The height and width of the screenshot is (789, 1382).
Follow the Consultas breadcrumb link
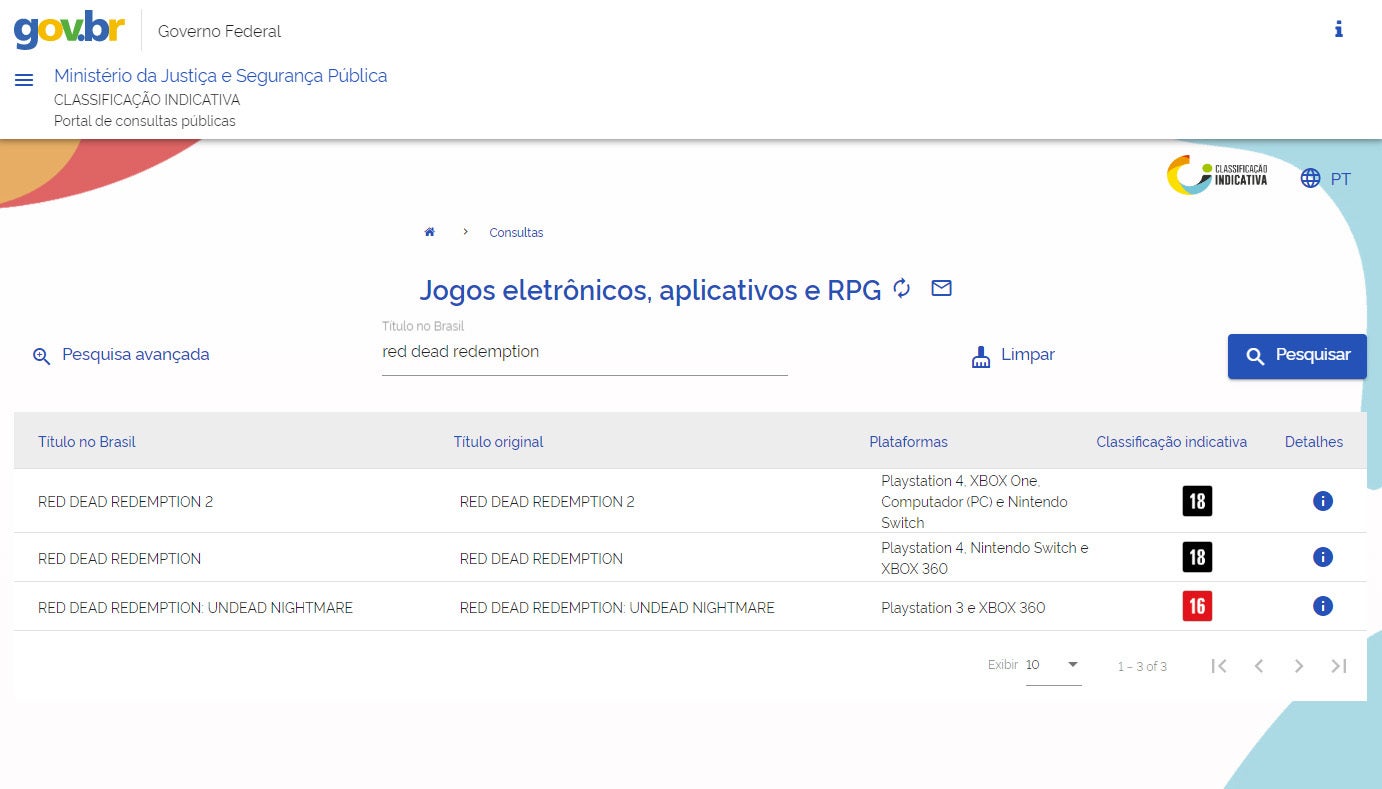tap(516, 233)
